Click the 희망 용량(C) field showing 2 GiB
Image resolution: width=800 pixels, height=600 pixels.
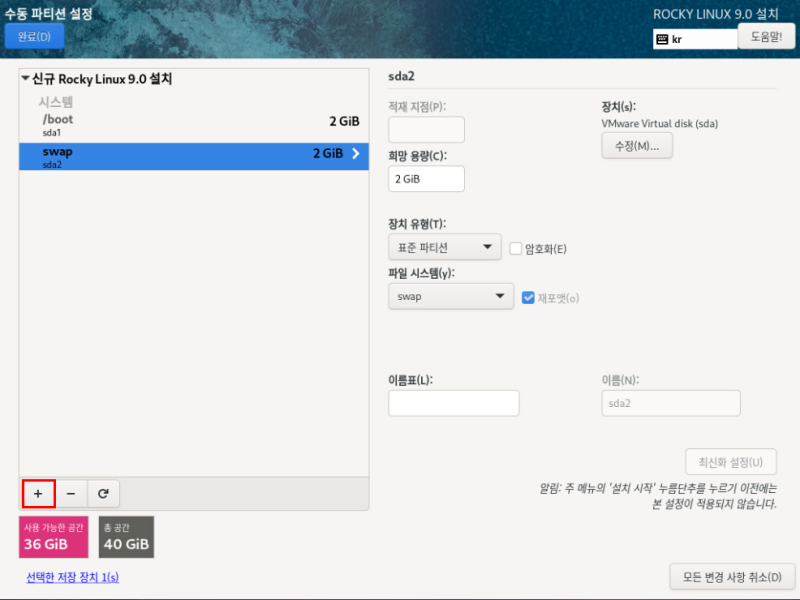pos(427,179)
